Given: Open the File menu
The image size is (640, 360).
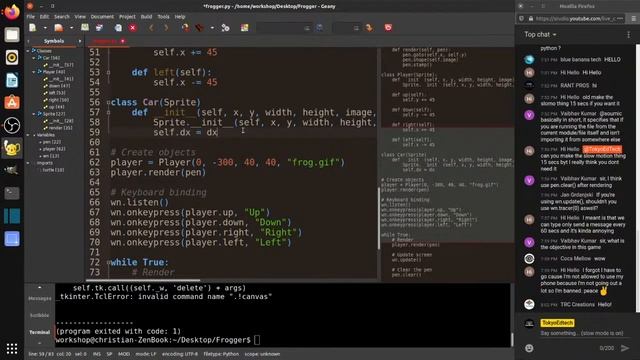Looking at the screenshot, I should (x=31, y=17).
